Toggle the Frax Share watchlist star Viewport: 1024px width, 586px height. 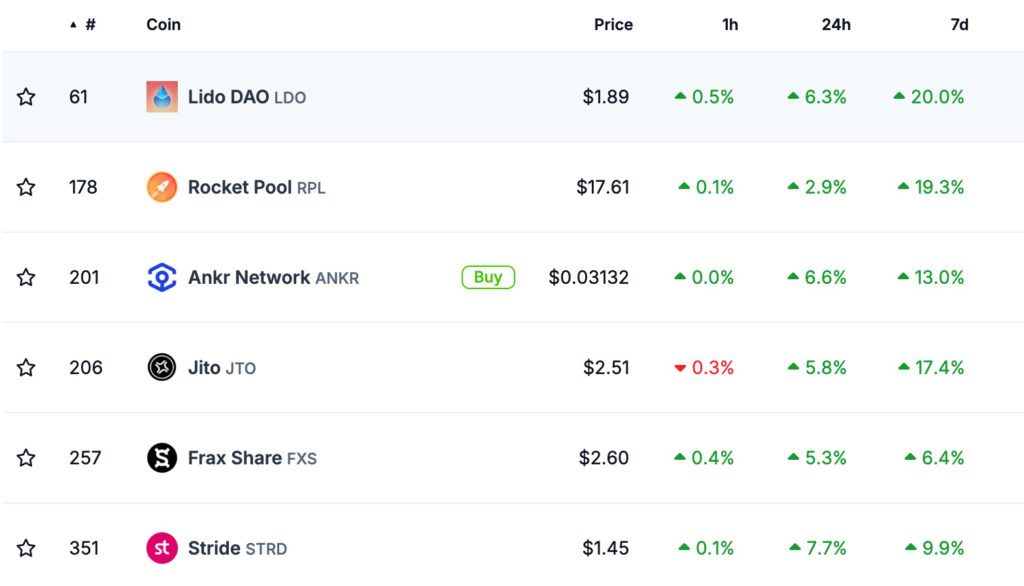tap(26, 458)
